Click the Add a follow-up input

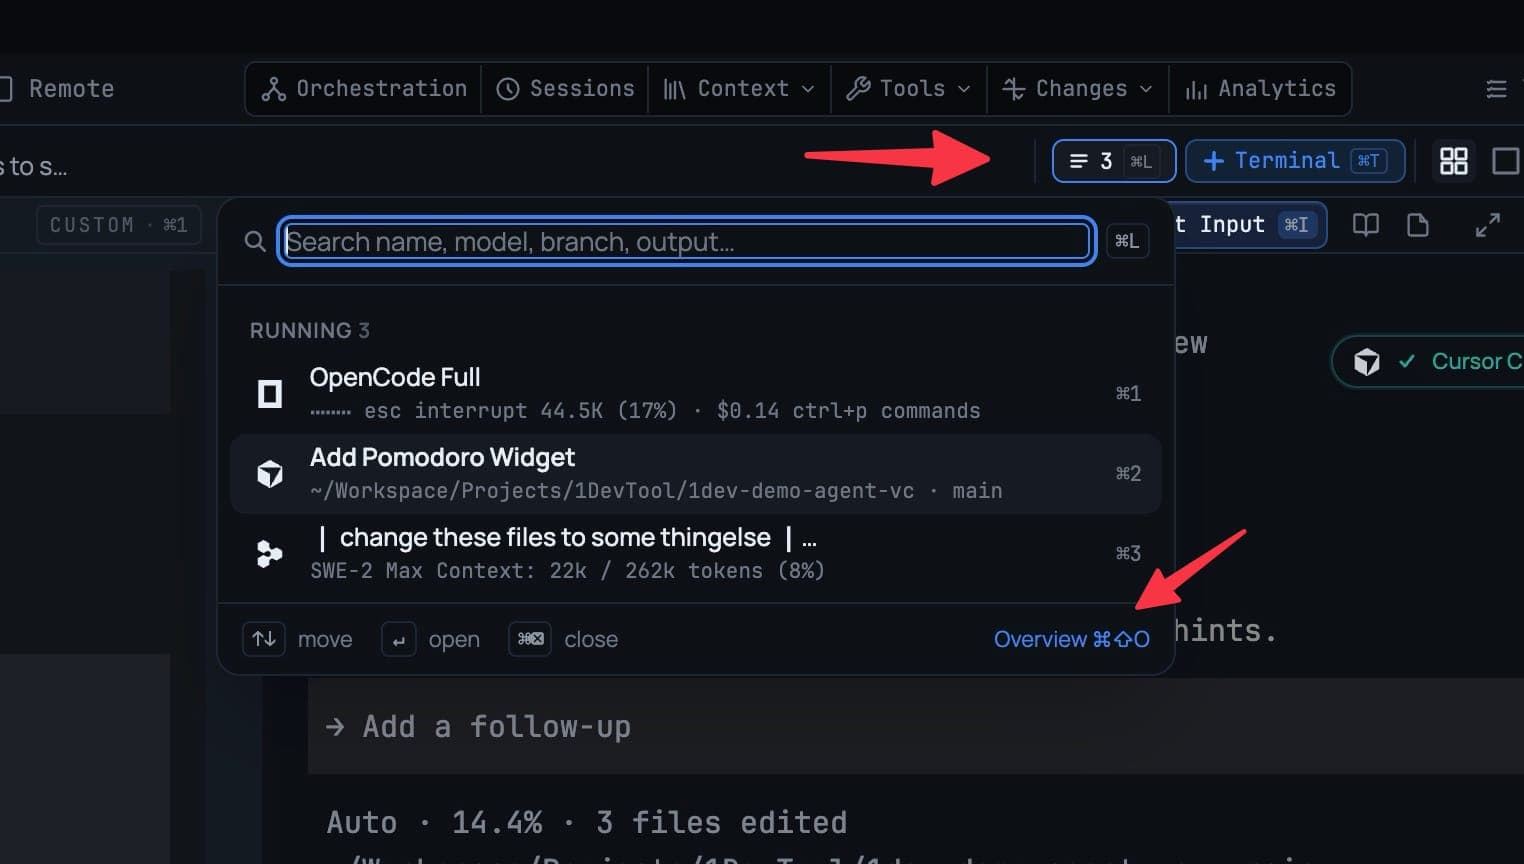tap(915, 727)
